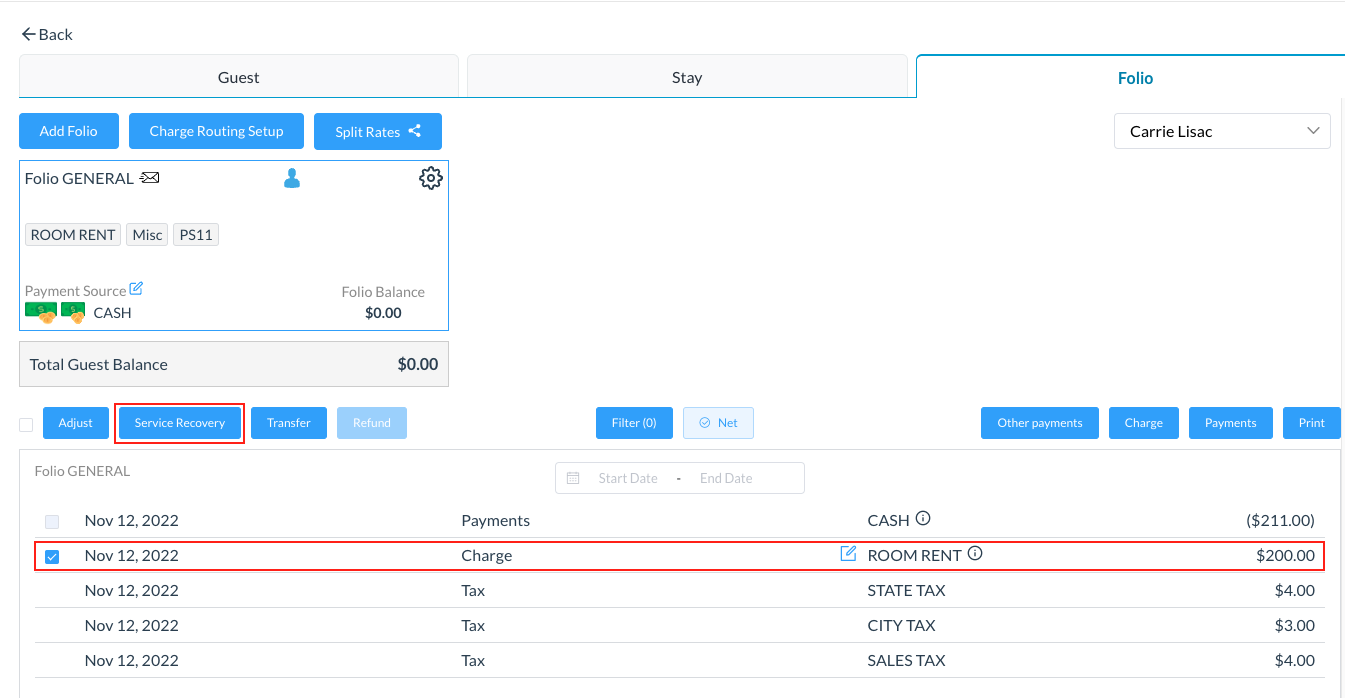Switch to the Stay tab
This screenshot has width=1345, height=698.
pyautogui.click(x=686, y=77)
